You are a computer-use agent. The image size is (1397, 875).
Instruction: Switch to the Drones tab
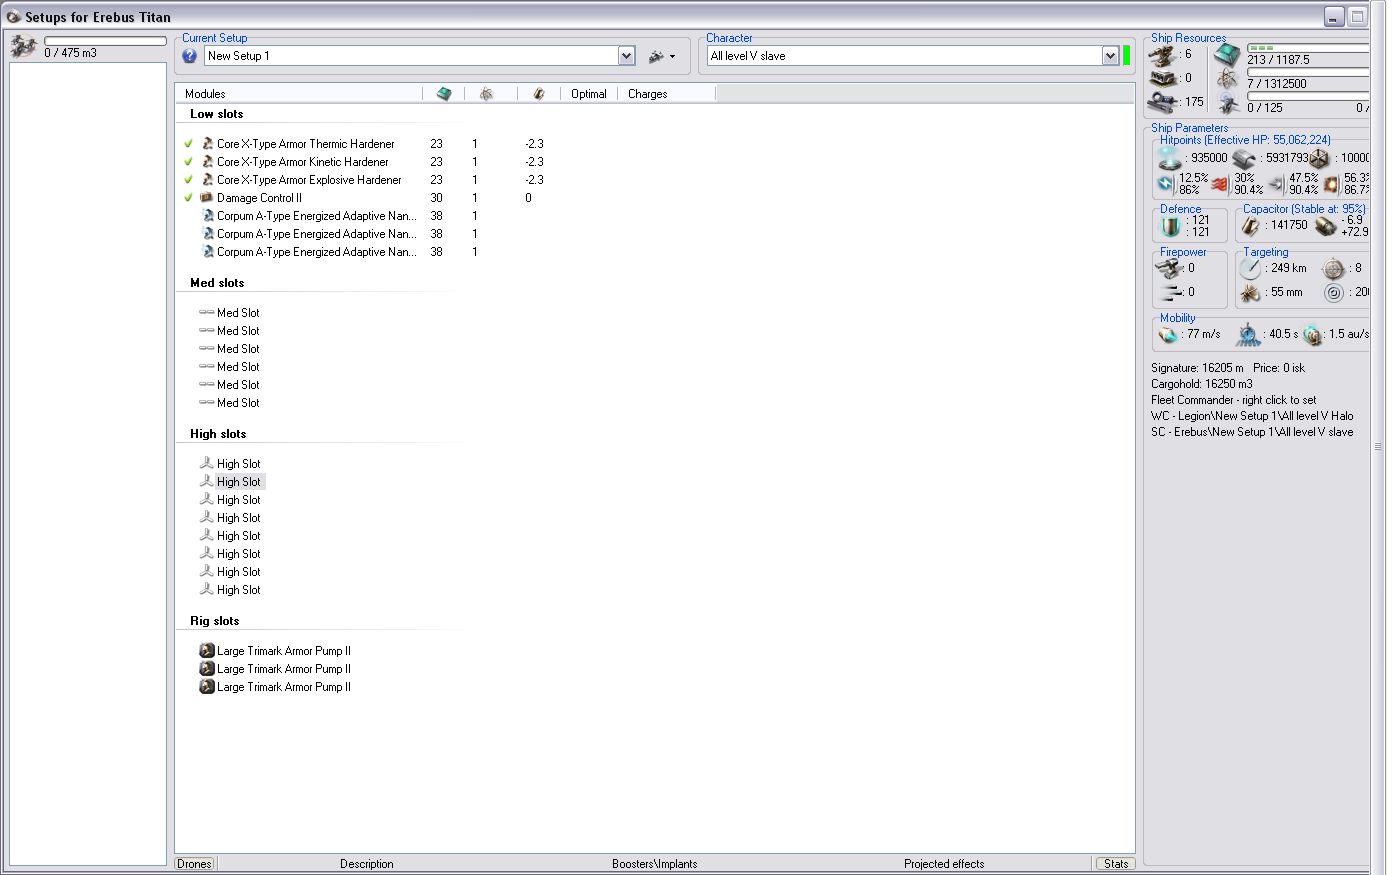tap(194, 864)
